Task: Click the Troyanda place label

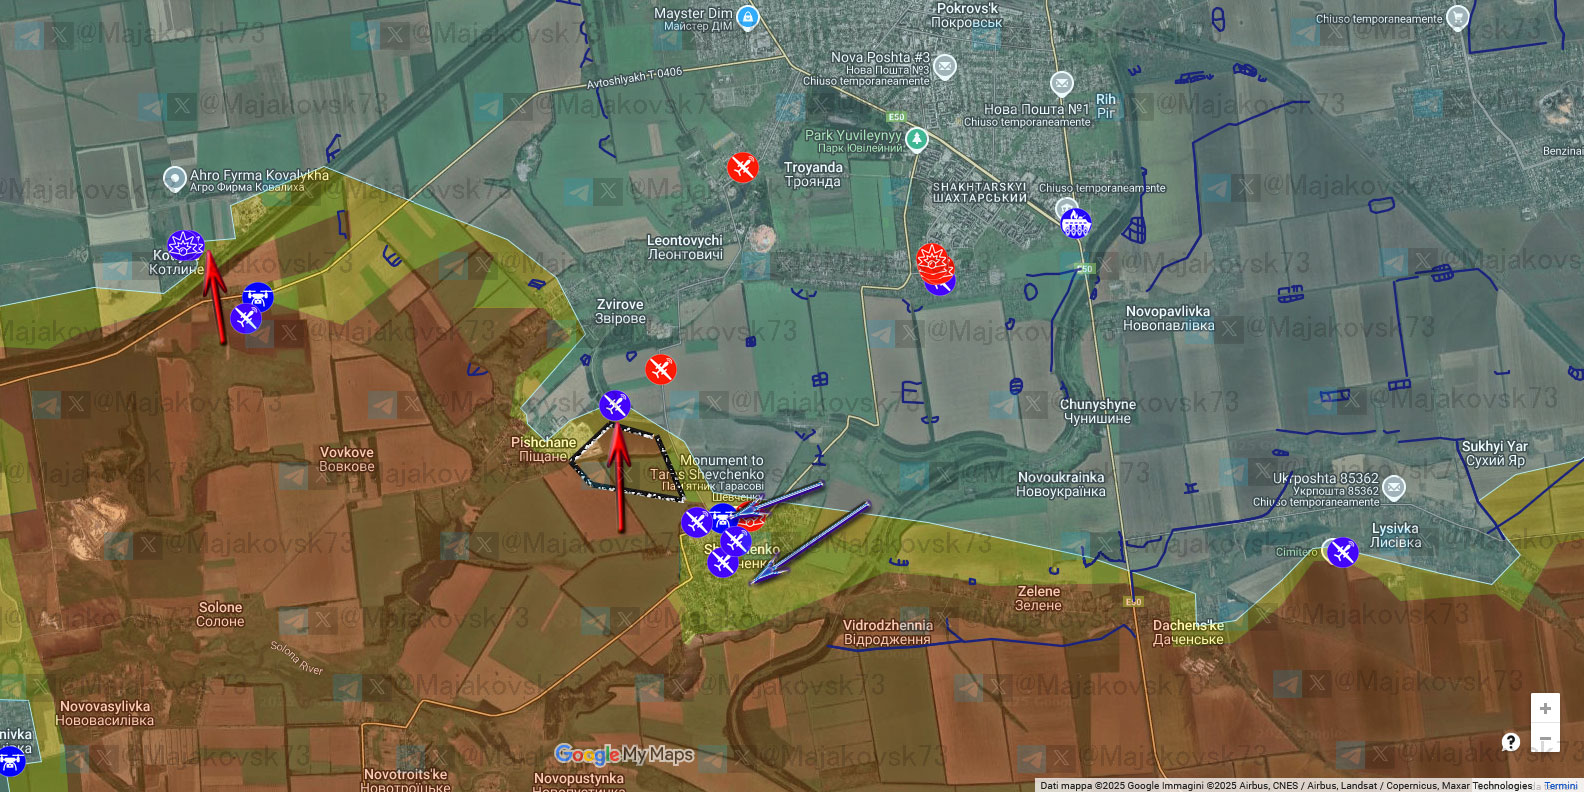Action: 813,174
